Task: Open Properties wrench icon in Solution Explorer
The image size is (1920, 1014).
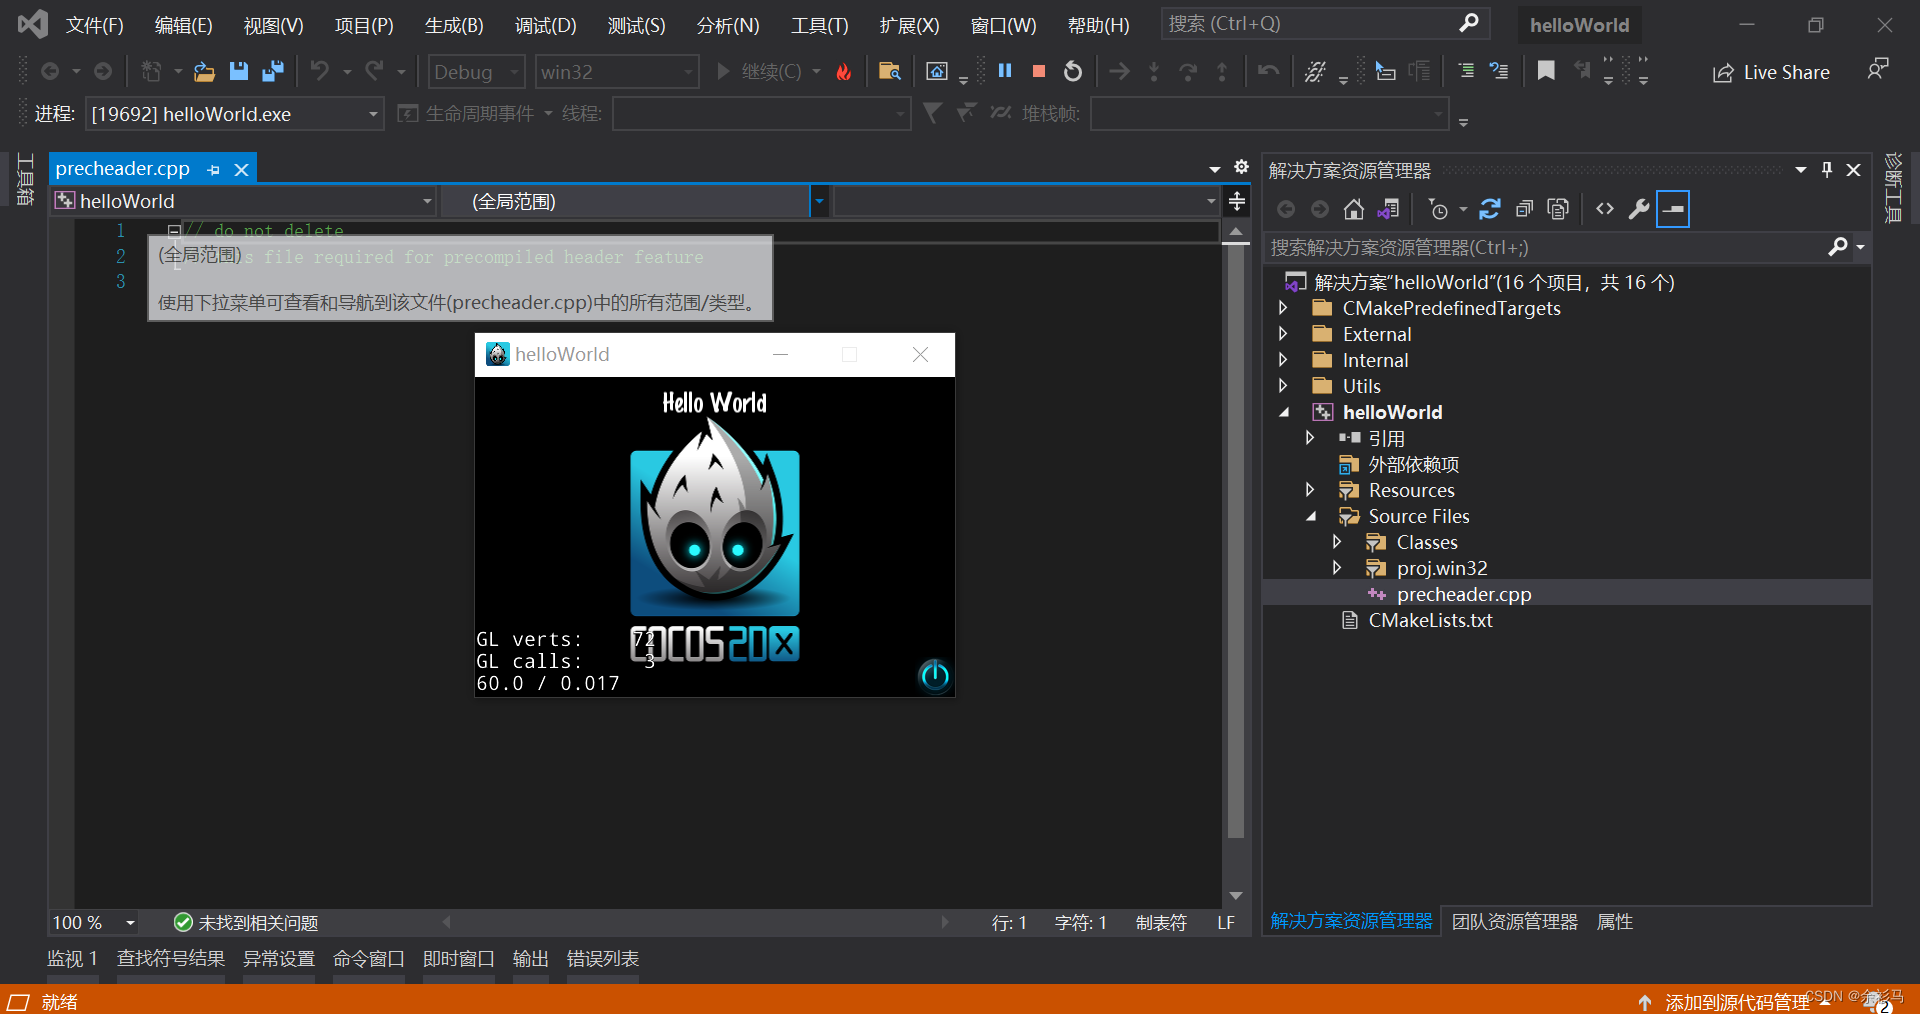Action: 1639,209
